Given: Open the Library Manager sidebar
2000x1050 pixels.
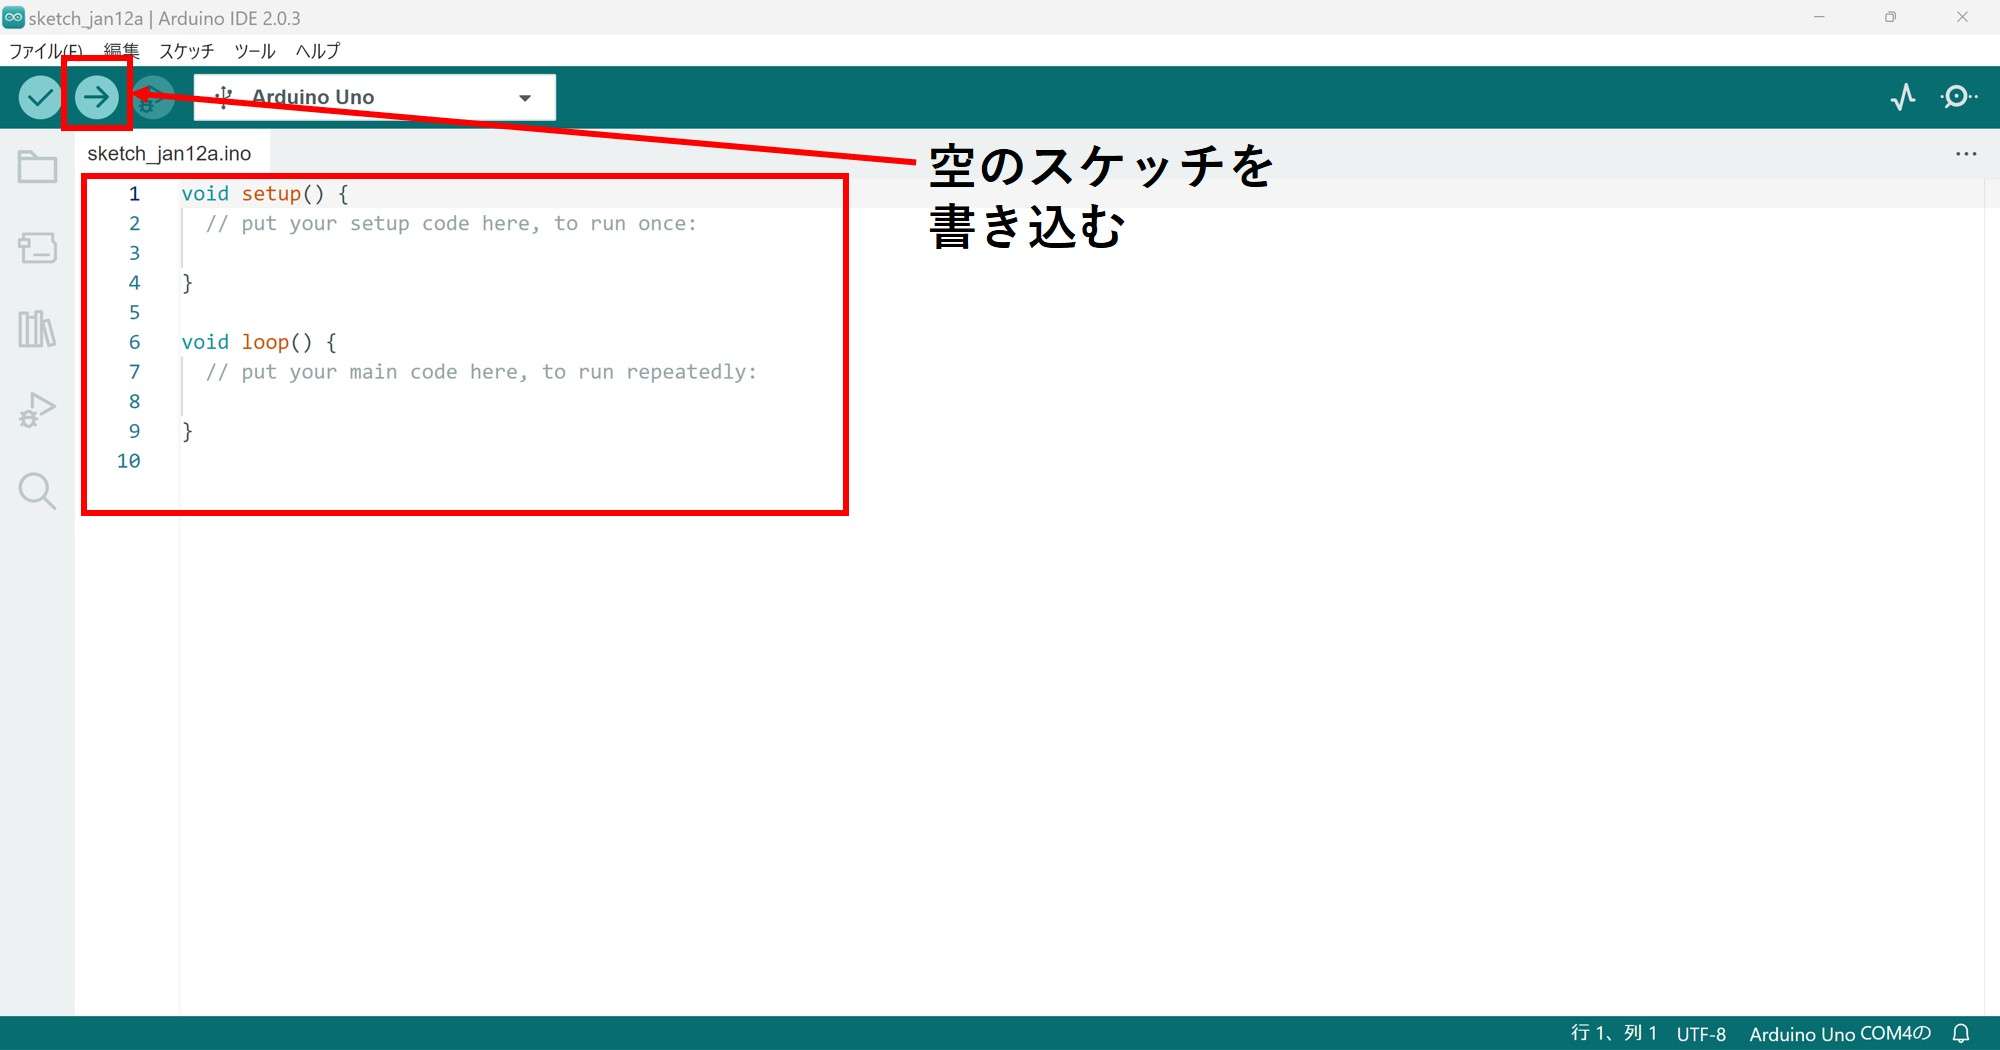Looking at the screenshot, I should click(37, 328).
